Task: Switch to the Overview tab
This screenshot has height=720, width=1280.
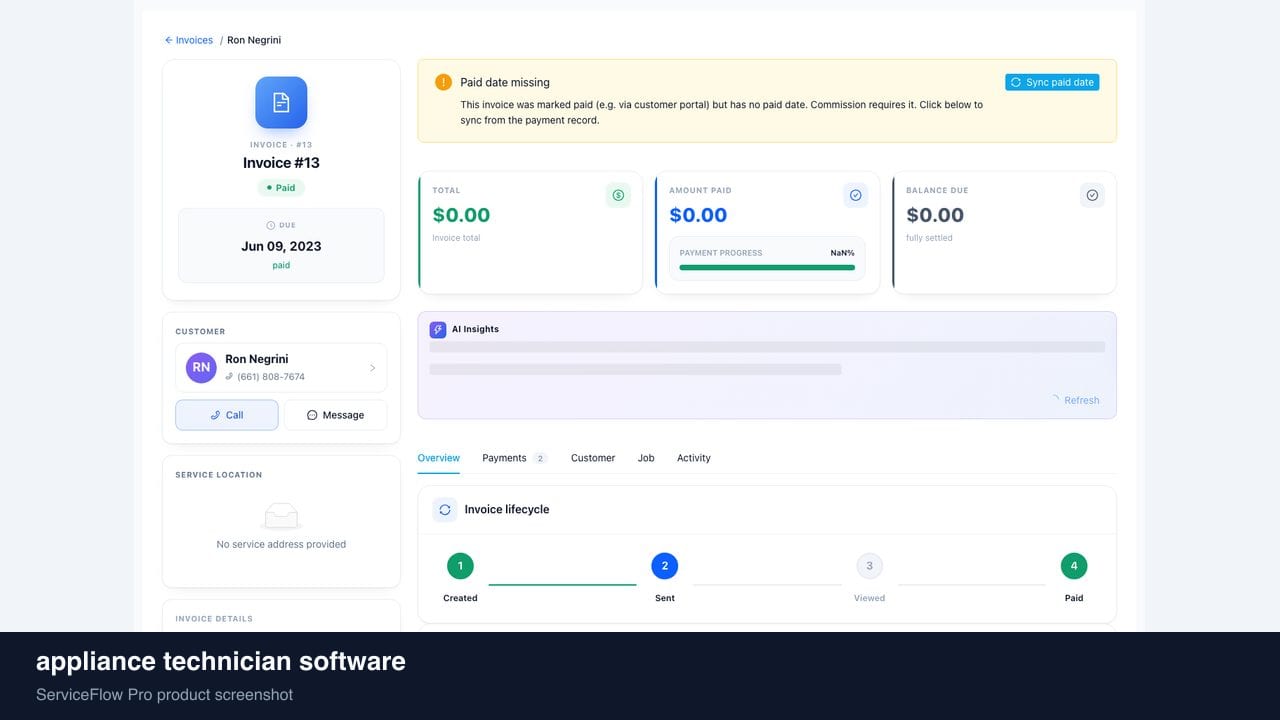Action: point(439,458)
